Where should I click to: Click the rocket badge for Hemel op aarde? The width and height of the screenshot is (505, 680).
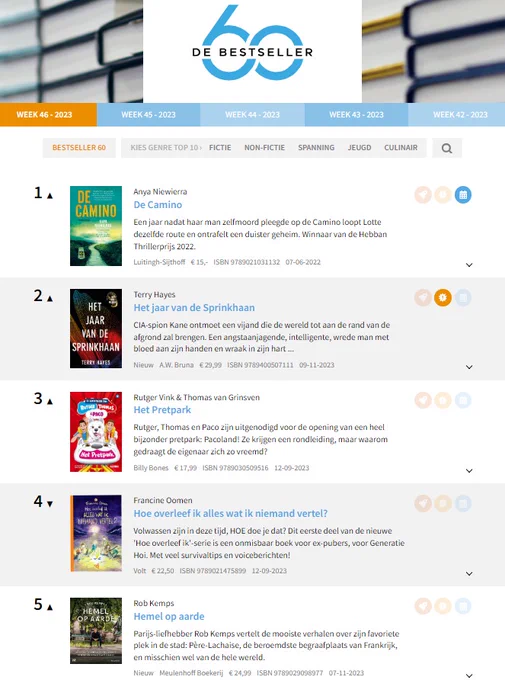(423, 606)
